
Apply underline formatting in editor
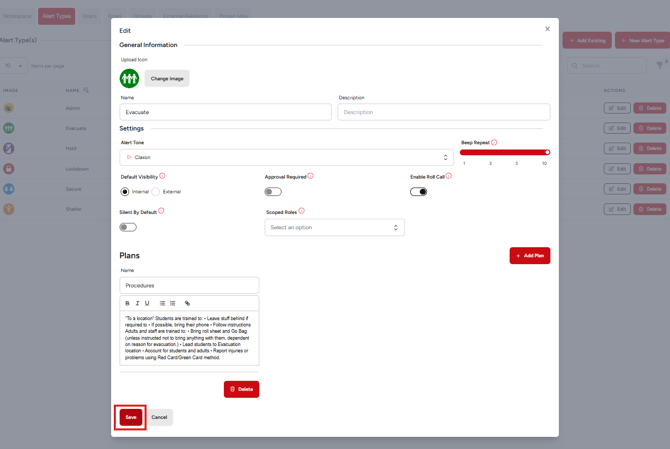point(147,303)
